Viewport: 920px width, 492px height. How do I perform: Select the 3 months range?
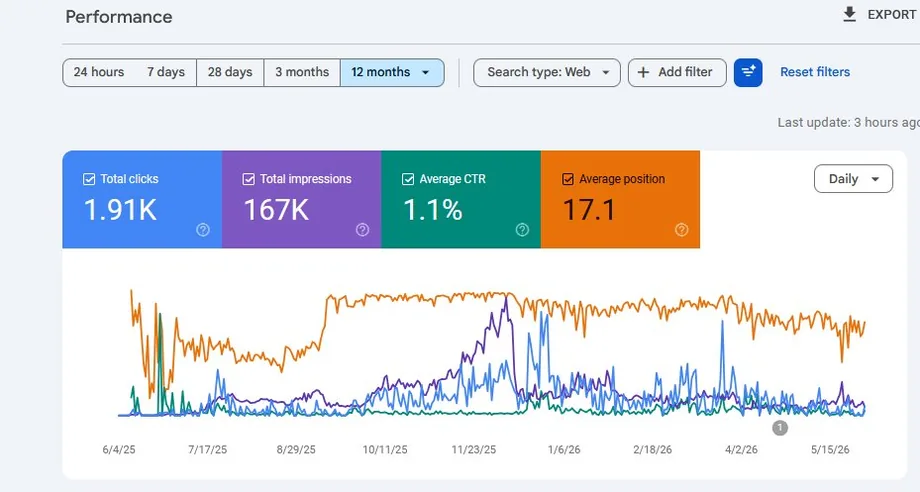[x=302, y=72]
